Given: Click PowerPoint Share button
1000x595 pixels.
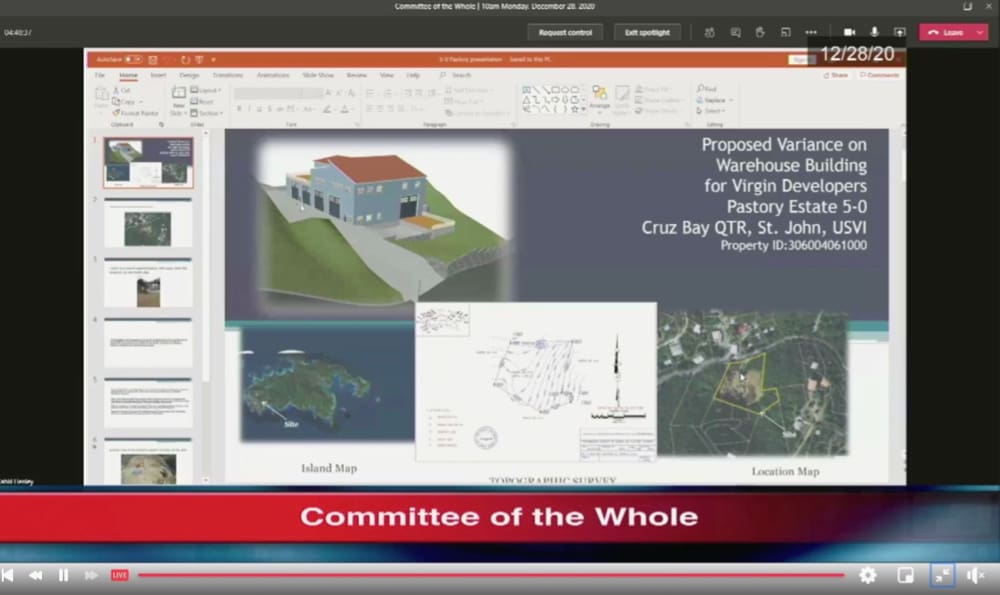Looking at the screenshot, I should pos(835,75).
